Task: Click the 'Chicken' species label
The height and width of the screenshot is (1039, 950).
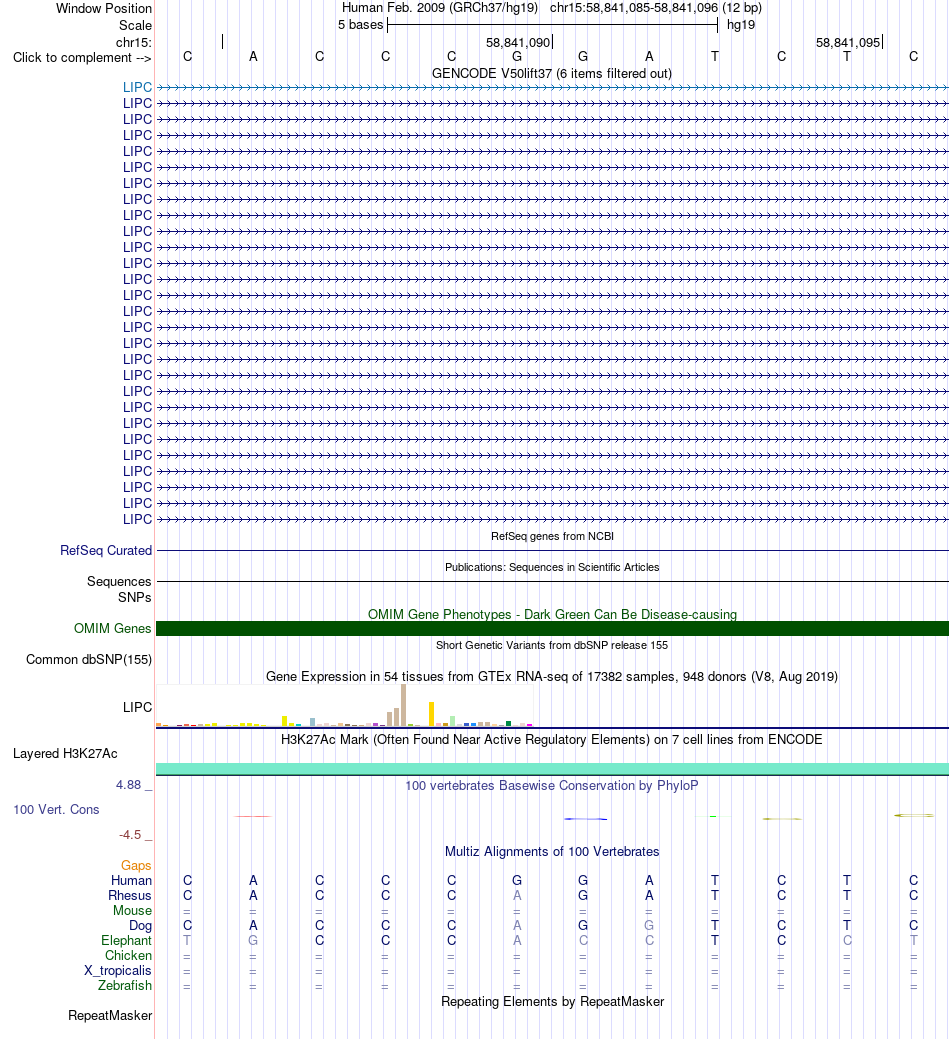Action: pos(129,956)
